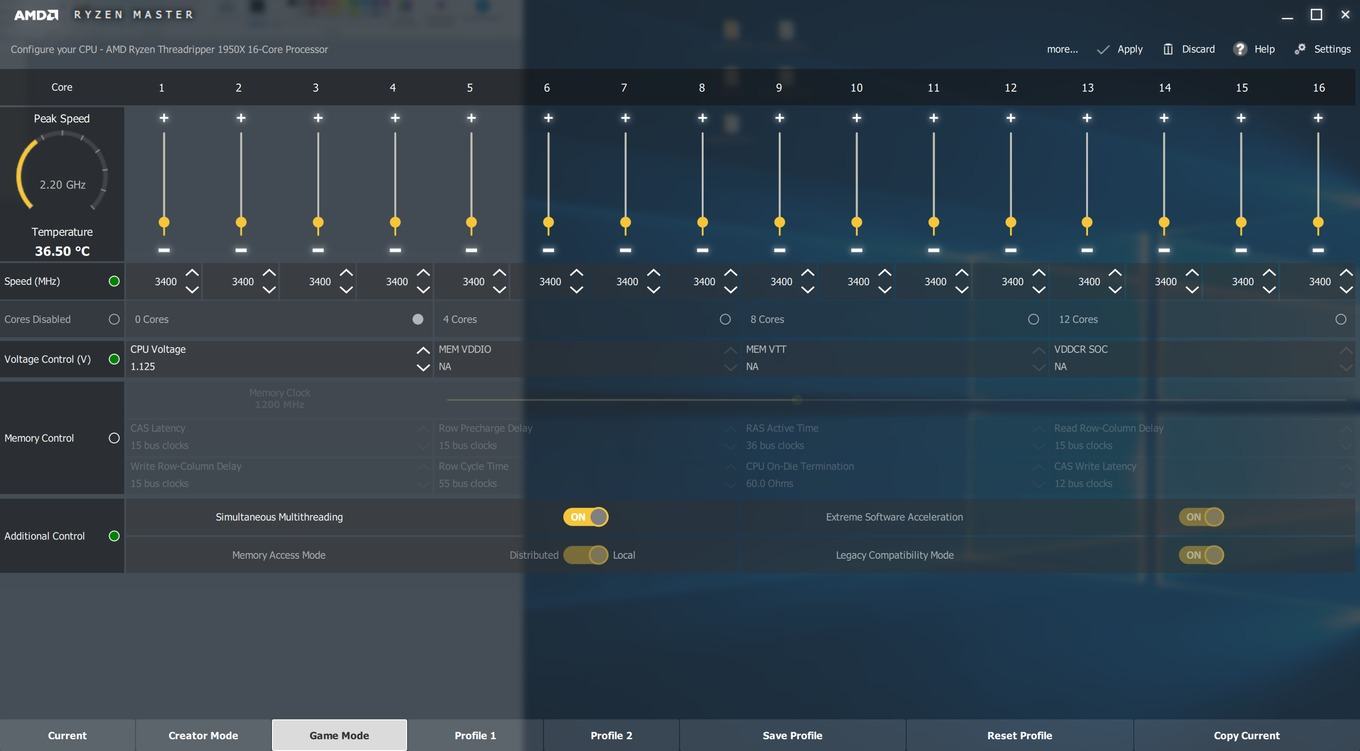Click the core 7 speed slider handle

click(625, 222)
